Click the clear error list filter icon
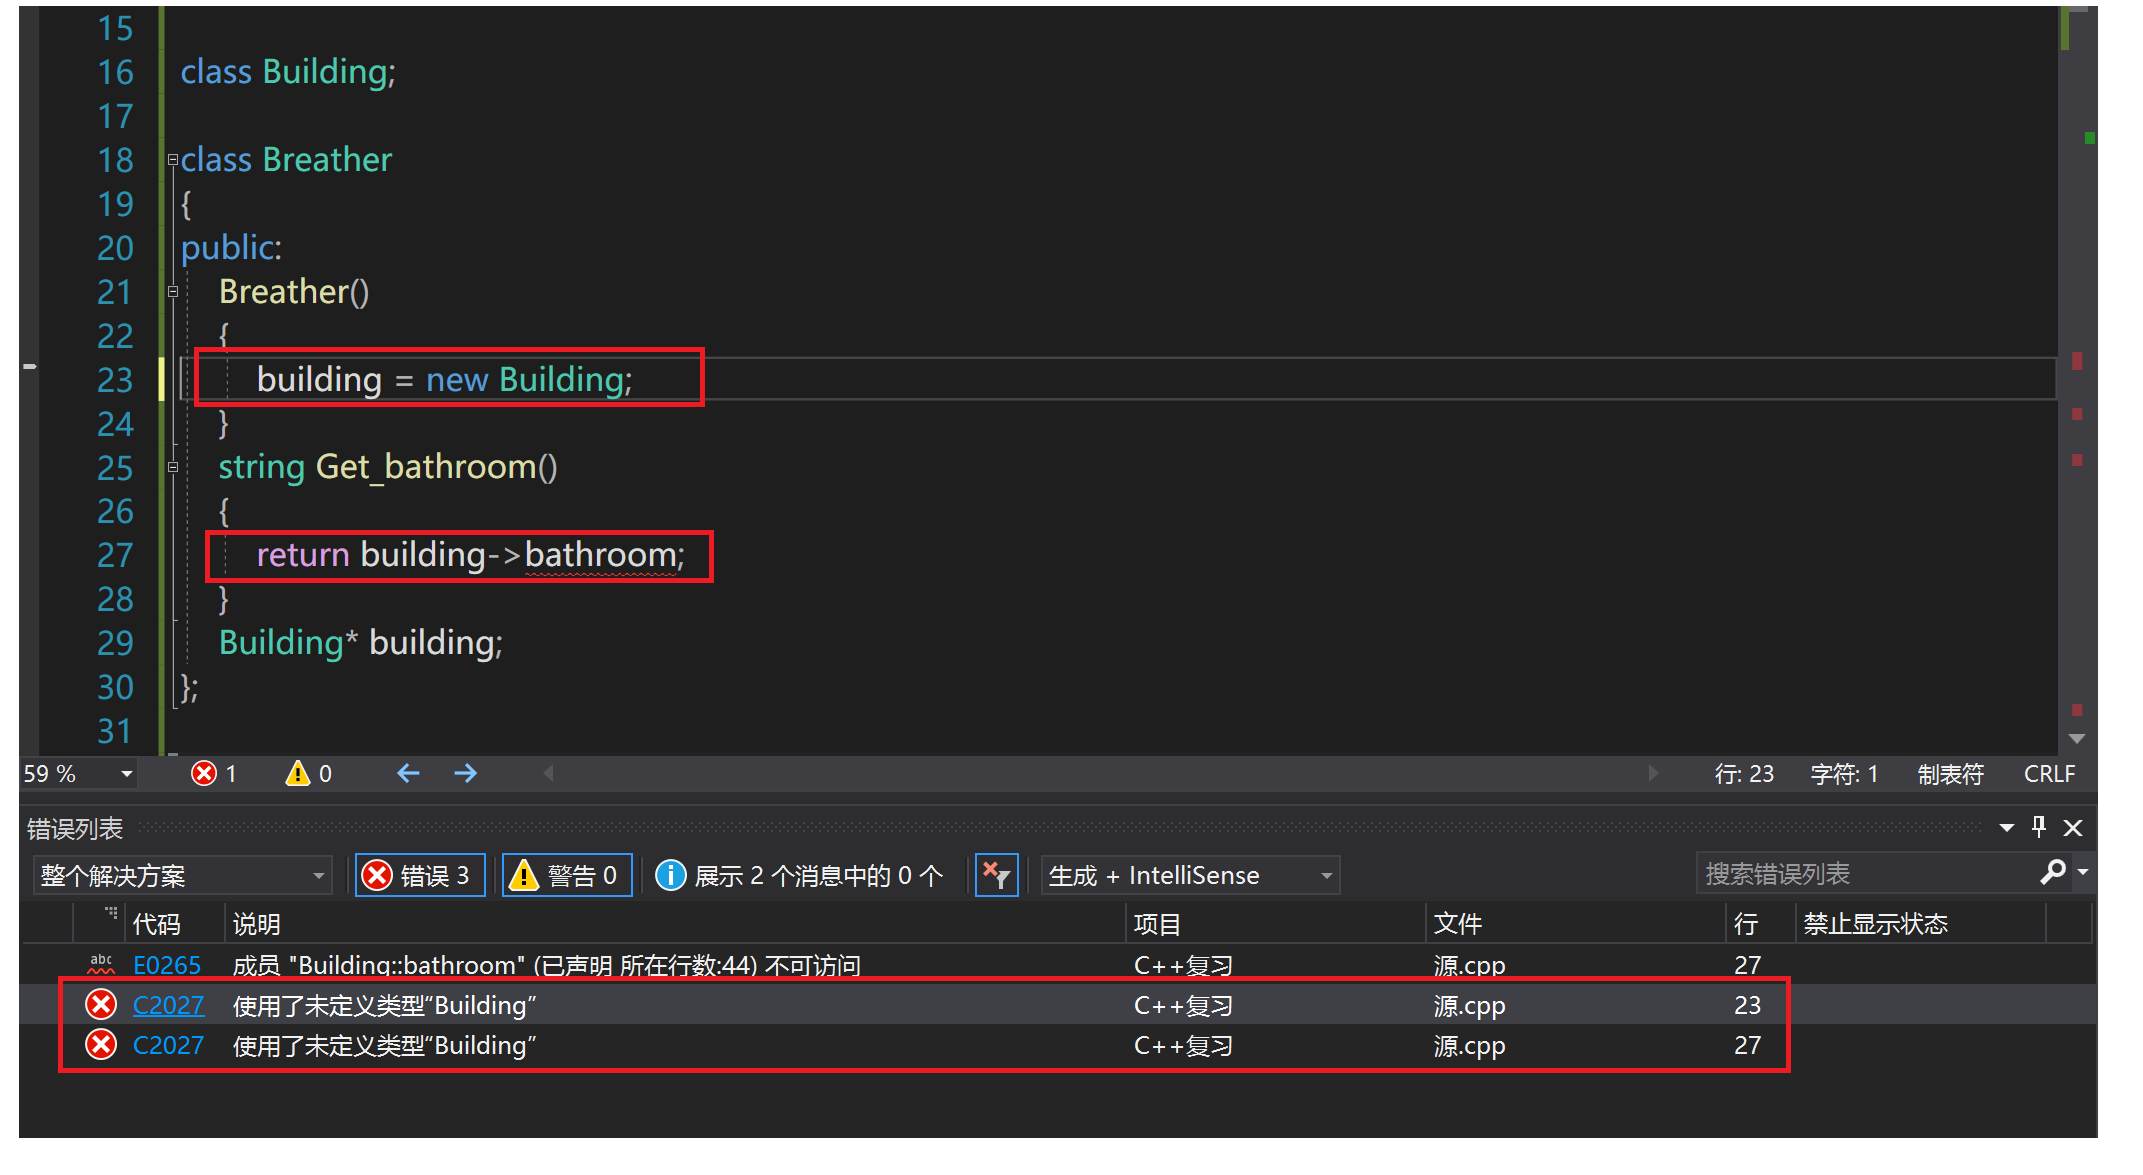Viewport: 2143px width, 1175px height. [996, 875]
